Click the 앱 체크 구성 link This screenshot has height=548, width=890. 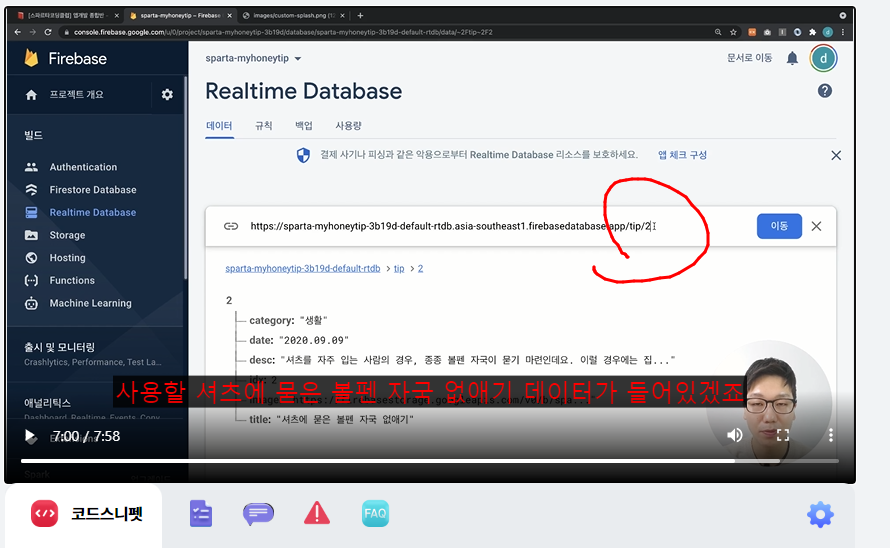pyautogui.click(x=682, y=155)
